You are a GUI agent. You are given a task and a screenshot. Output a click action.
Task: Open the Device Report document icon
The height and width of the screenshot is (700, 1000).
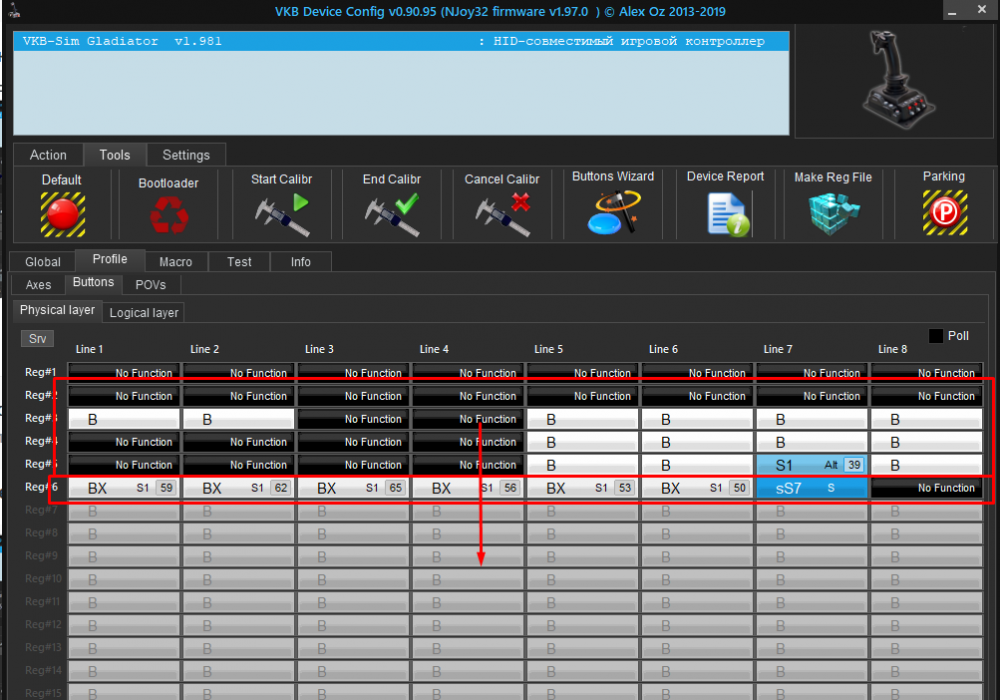pos(727,215)
